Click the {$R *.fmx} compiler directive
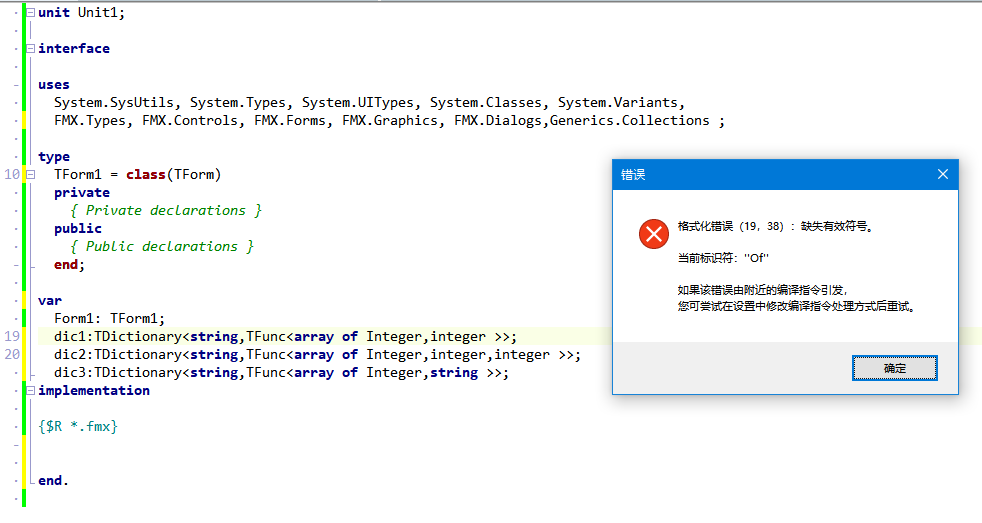The width and height of the screenshot is (982, 523). 78,427
